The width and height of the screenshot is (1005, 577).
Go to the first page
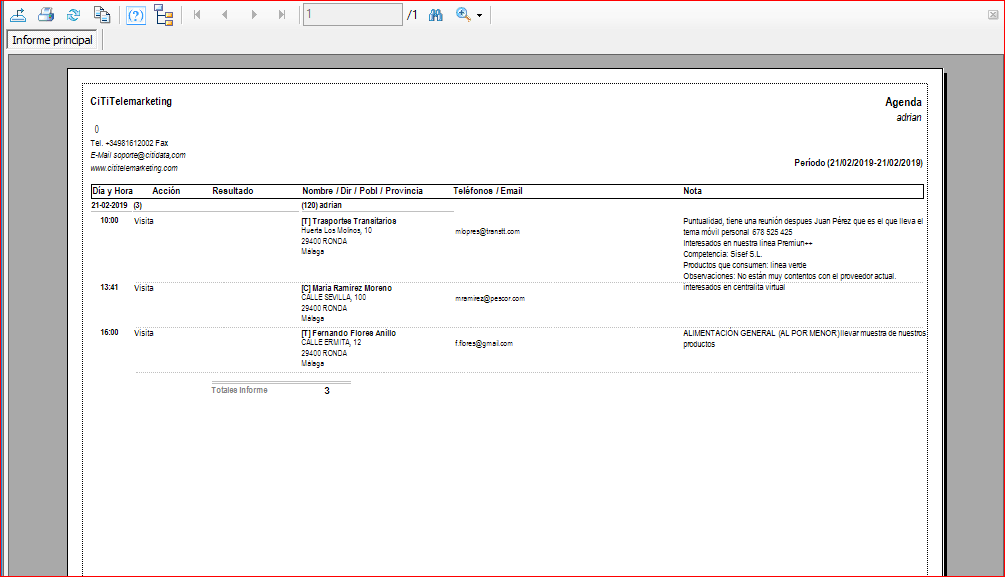(197, 15)
